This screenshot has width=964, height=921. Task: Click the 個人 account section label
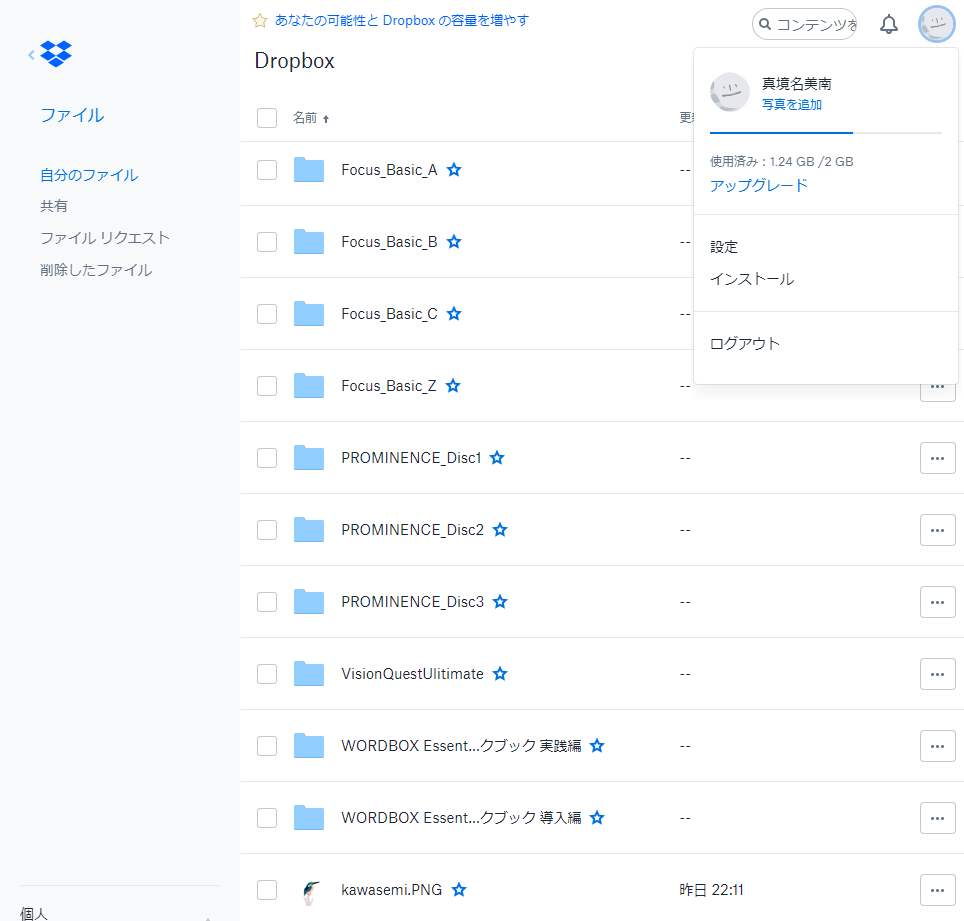(x=34, y=913)
